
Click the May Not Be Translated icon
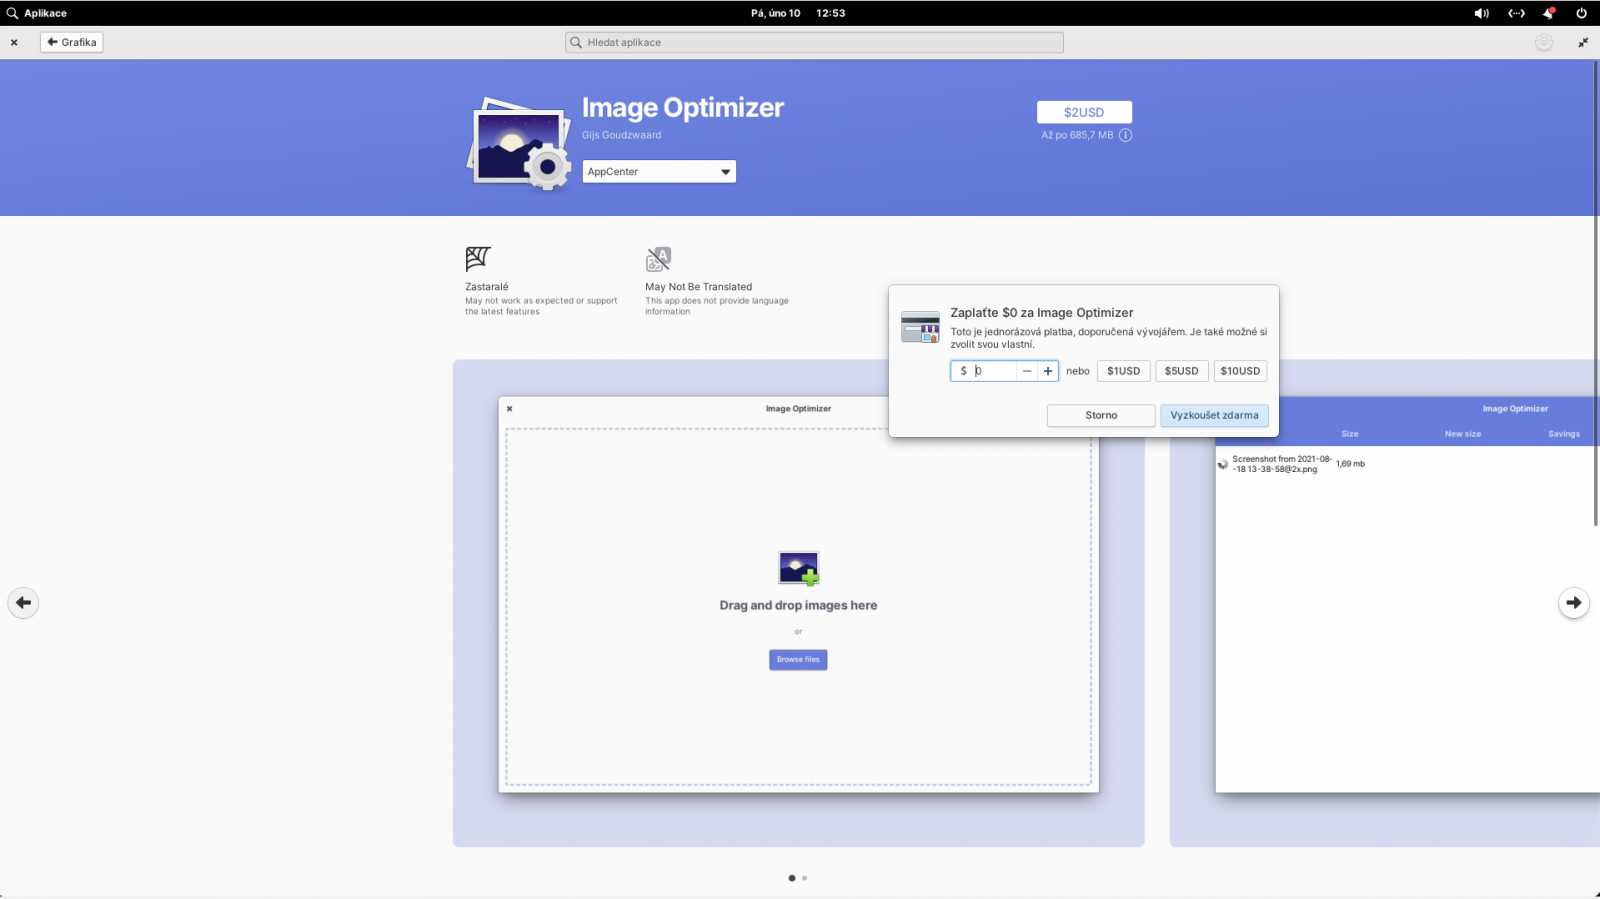click(x=658, y=259)
